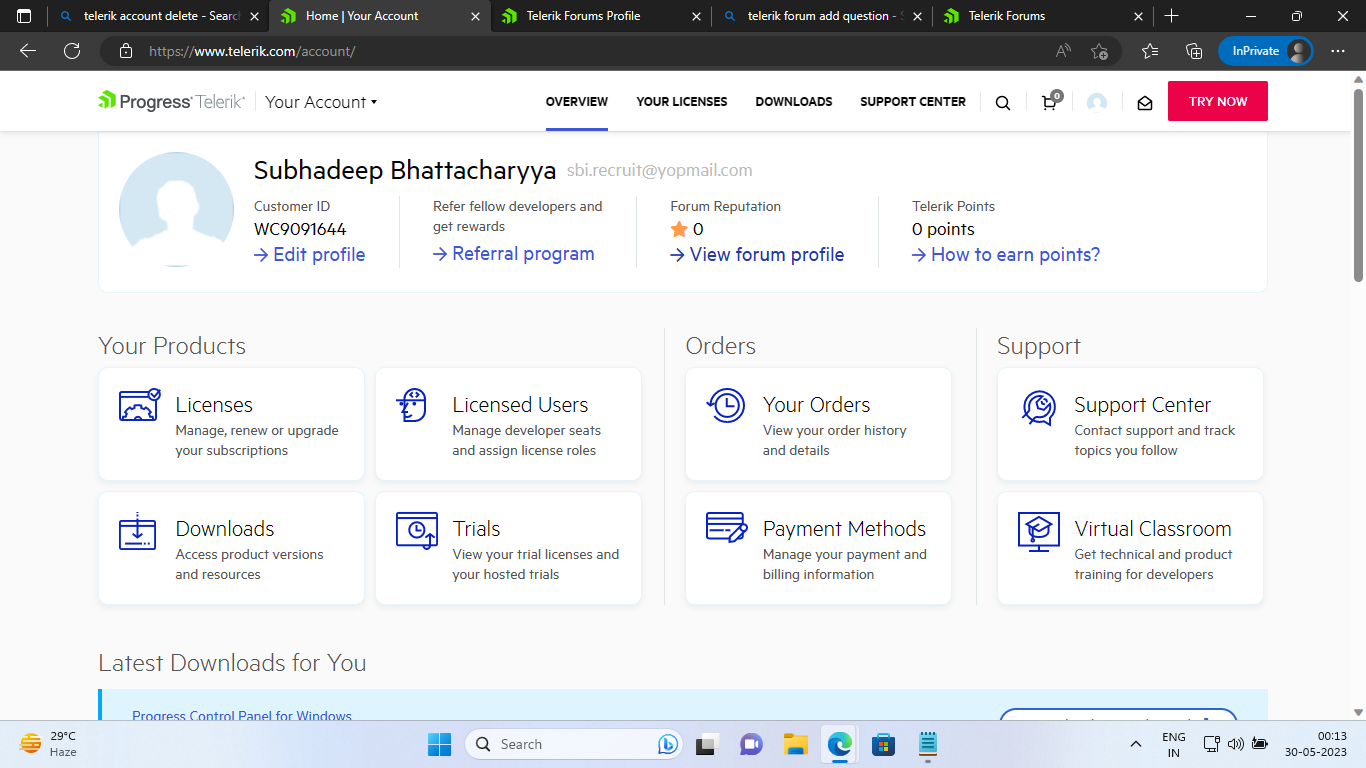Open the tab actions menu icon
The height and width of the screenshot is (768, 1366).
pos(24,16)
